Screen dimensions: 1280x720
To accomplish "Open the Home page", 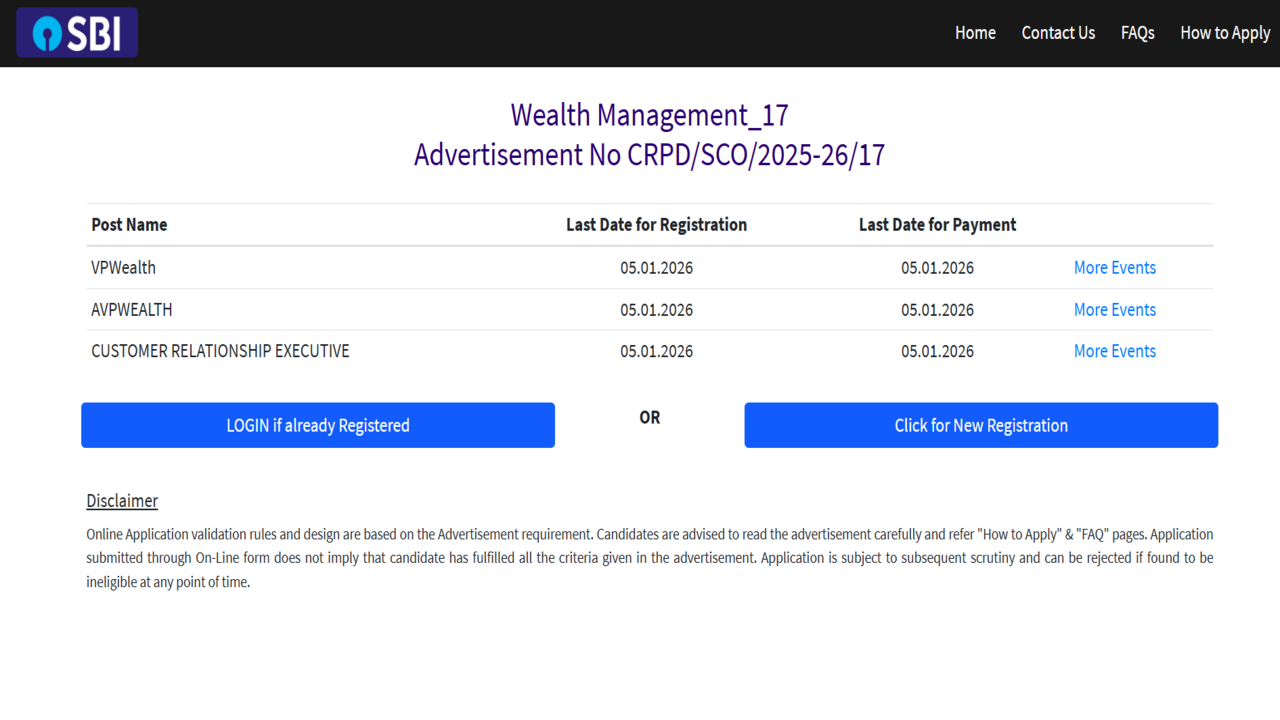I will pos(974,33).
